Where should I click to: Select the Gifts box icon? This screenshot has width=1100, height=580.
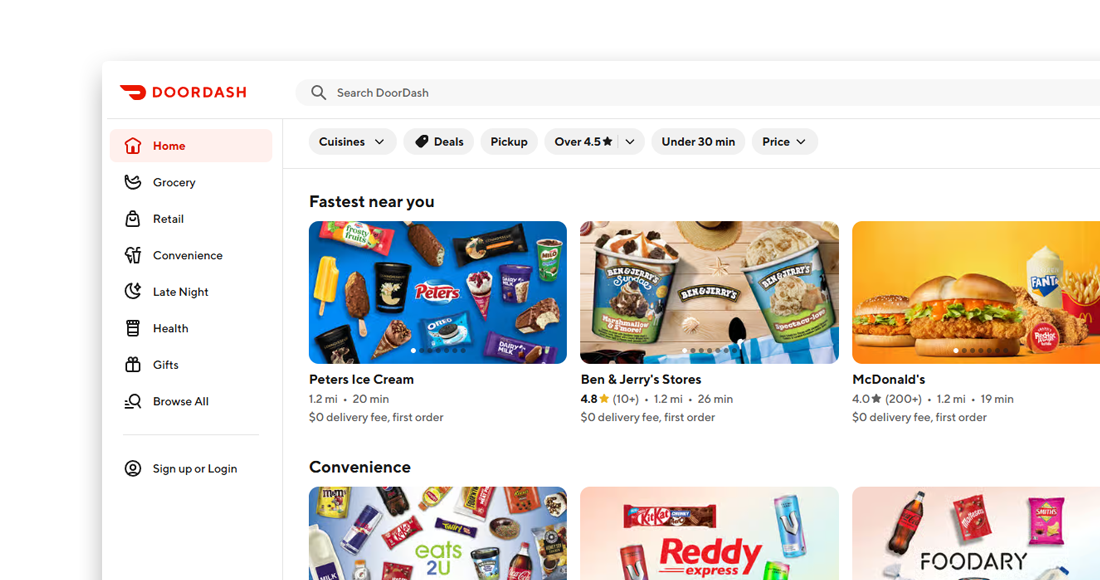[x=133, y=365]
